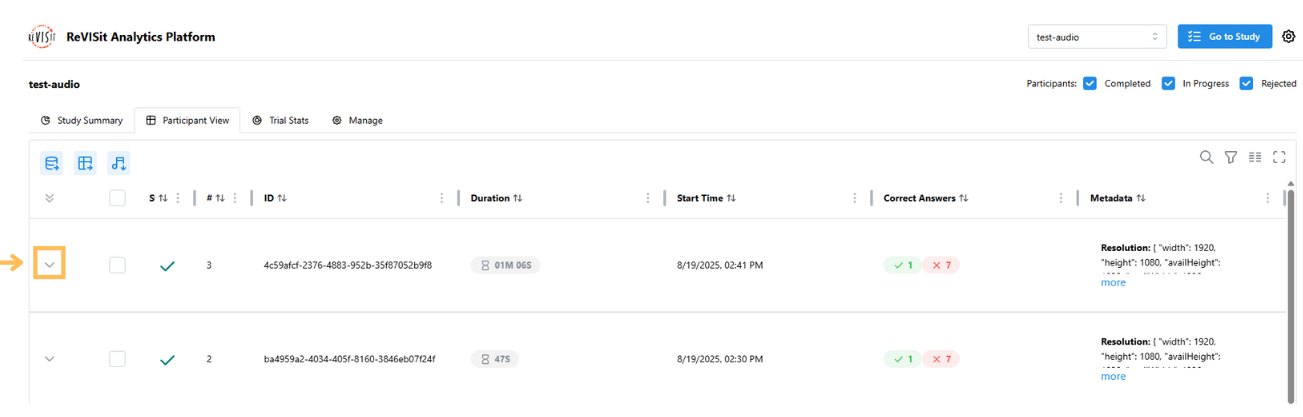
Task: Switch to the Trial Stats tab
Action: click(x=280, y=120)
